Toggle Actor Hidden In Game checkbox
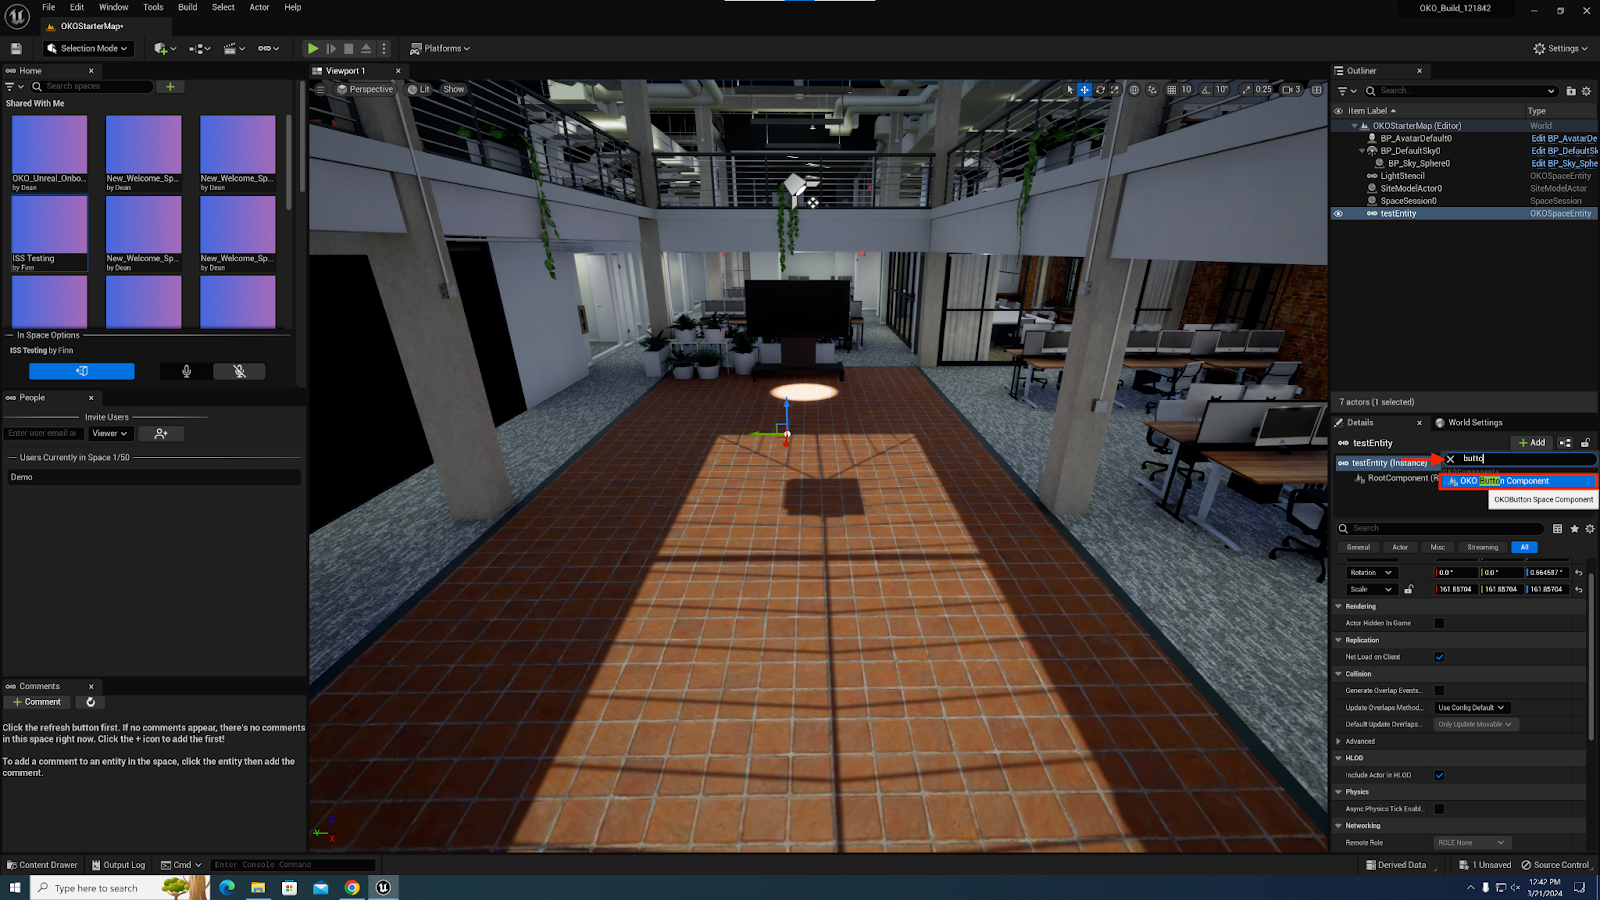The image size is (1600, 900). [1439, 623]
